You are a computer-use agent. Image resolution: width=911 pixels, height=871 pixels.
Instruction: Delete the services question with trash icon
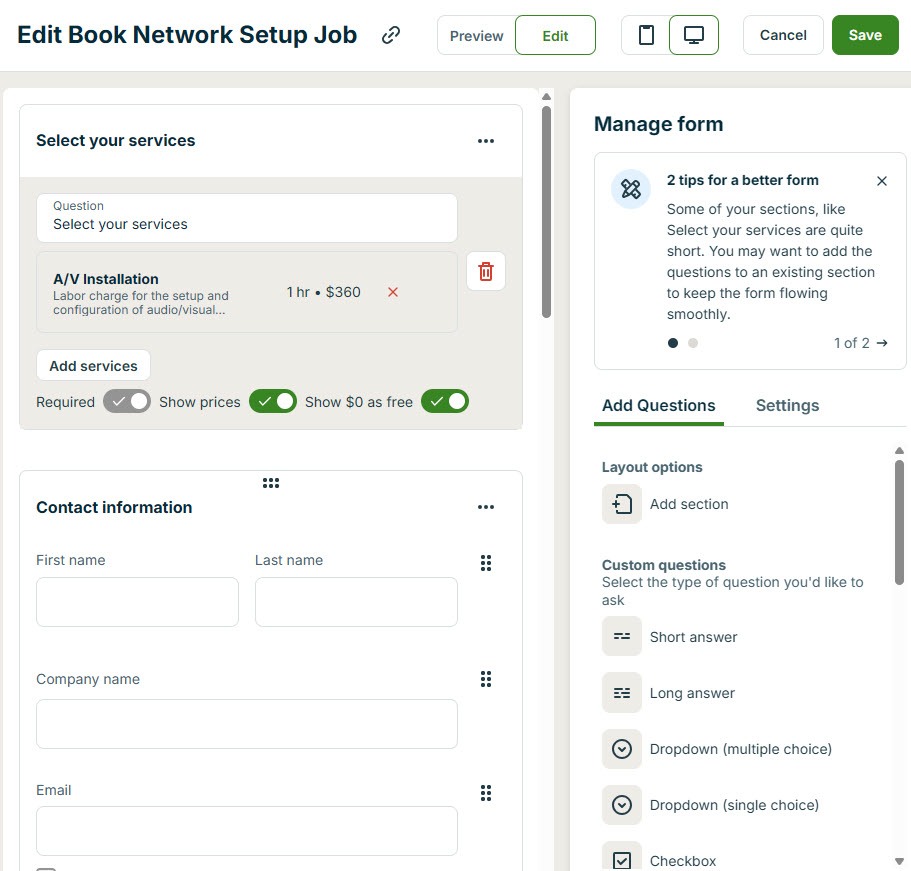pyautogui.click(x=486, y=271)
